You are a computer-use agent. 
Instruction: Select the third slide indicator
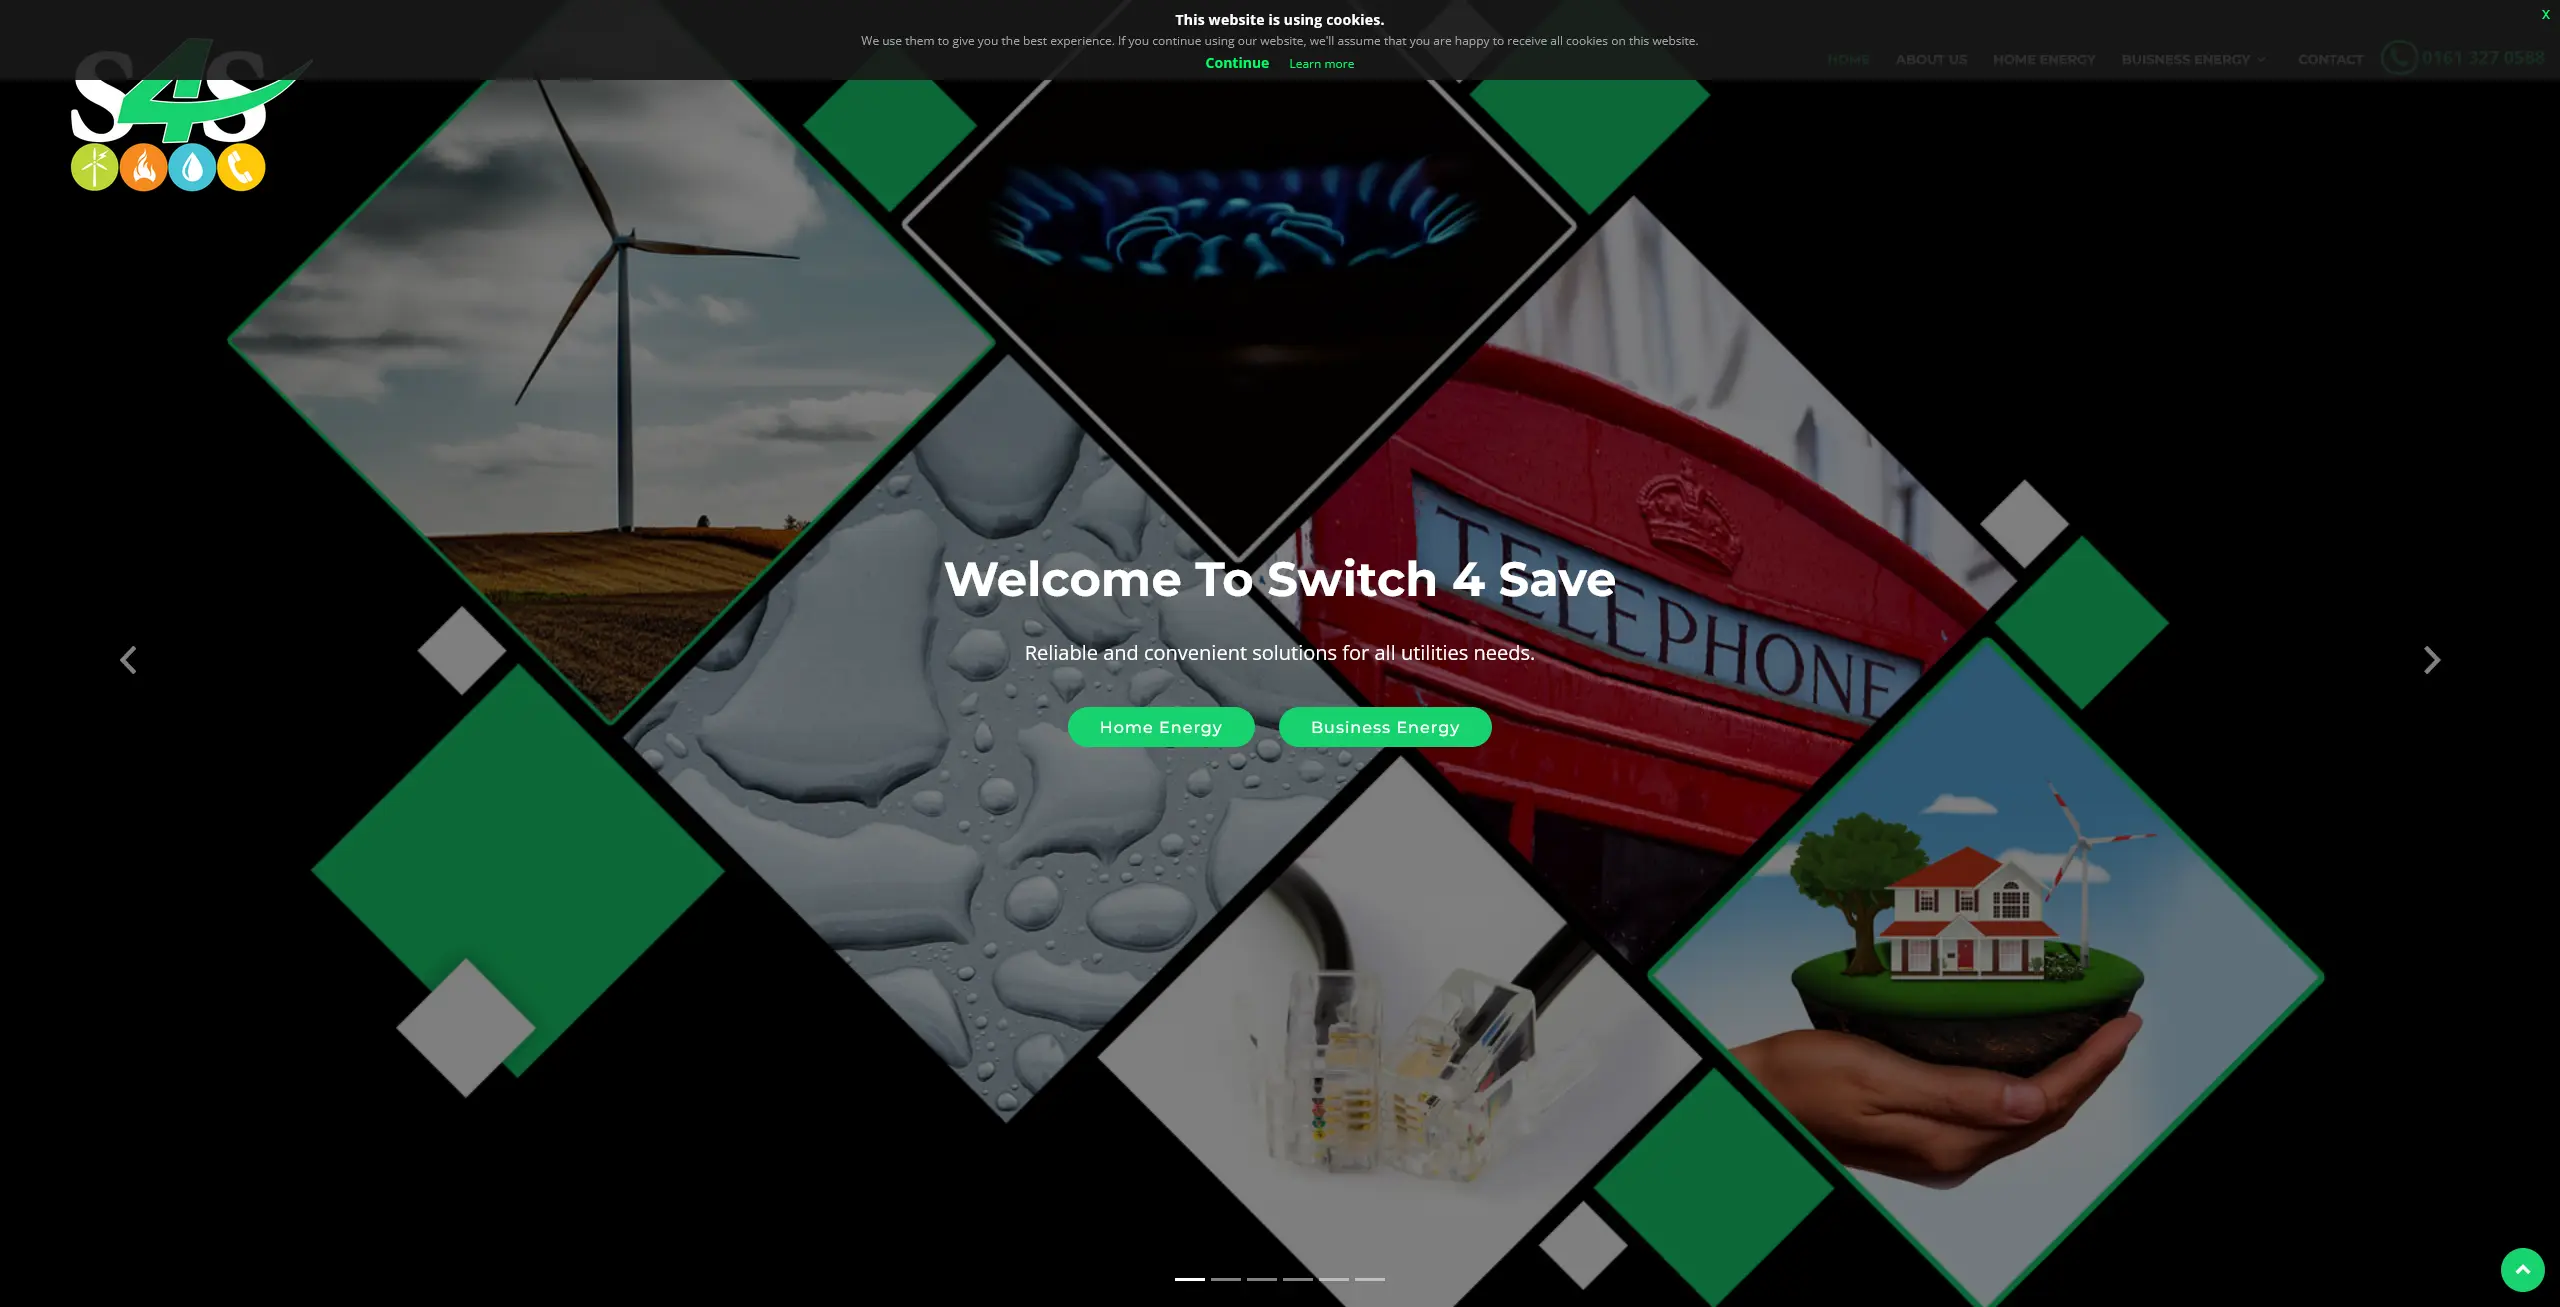tap(1262, 1279)
